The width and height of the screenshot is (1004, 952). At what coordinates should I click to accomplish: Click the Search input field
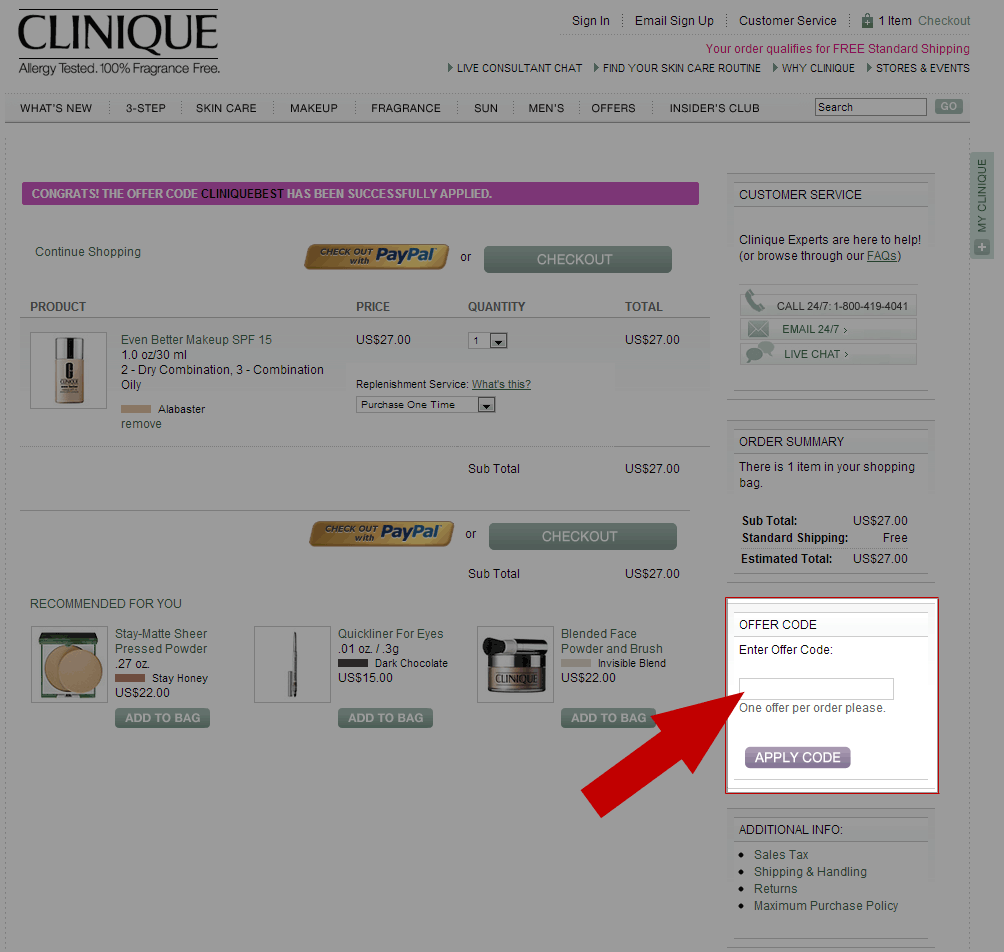coord(871,107)
